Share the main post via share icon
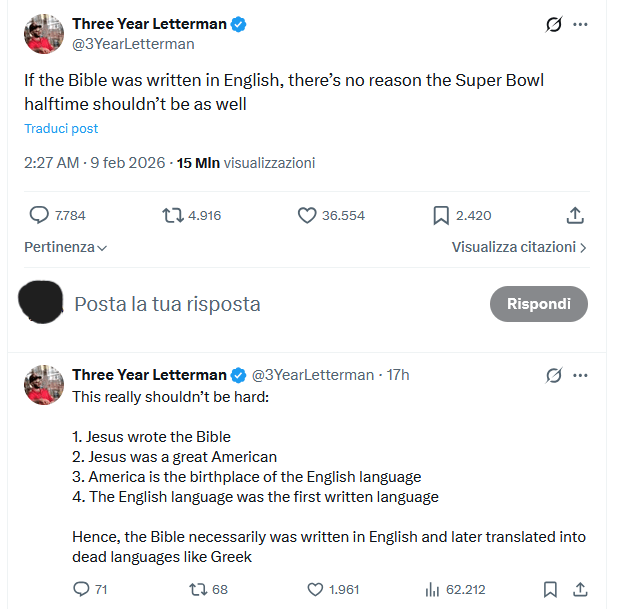 [575, 215]
